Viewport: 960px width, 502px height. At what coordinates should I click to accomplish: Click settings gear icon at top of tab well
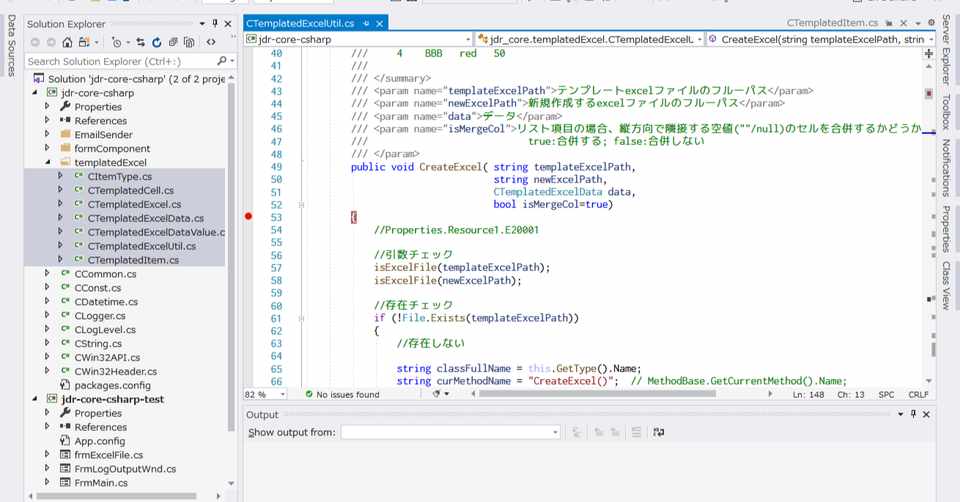[x=931, y=23]
